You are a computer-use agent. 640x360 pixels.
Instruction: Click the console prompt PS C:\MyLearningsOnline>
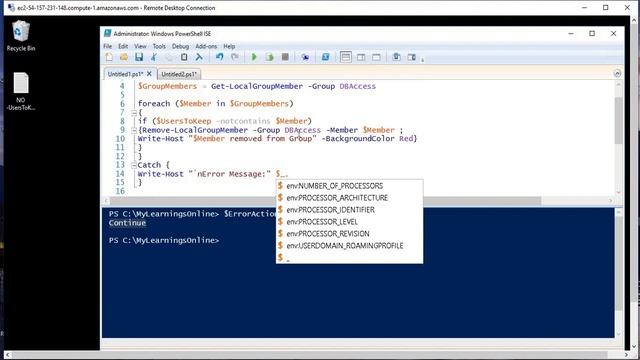pyautogui.click(x=164, y=240)
